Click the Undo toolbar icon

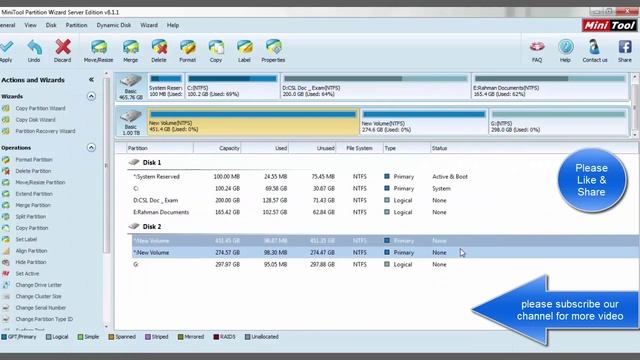tap(34, 48)
